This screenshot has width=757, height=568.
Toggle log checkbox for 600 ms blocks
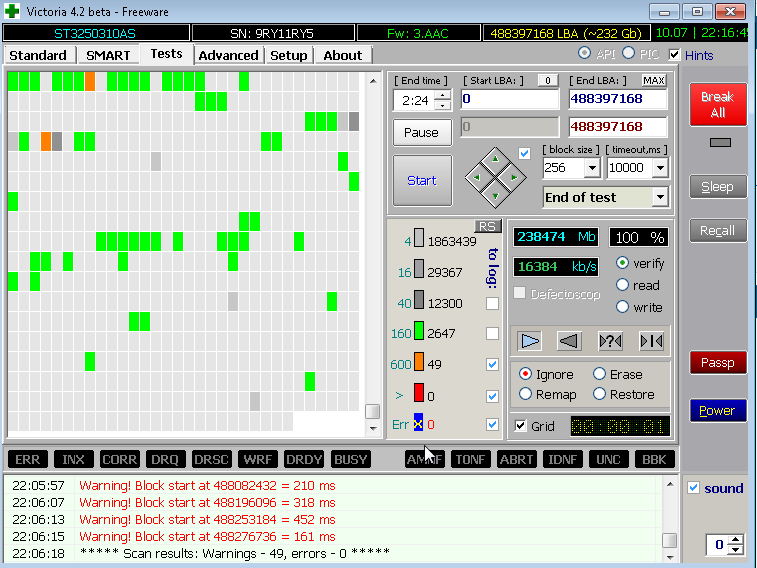[492, 364]
